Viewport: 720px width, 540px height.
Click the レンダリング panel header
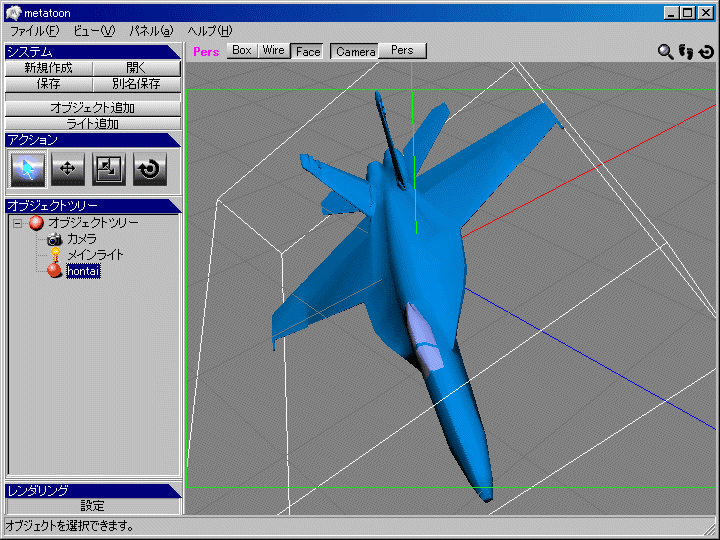[93, 490]
